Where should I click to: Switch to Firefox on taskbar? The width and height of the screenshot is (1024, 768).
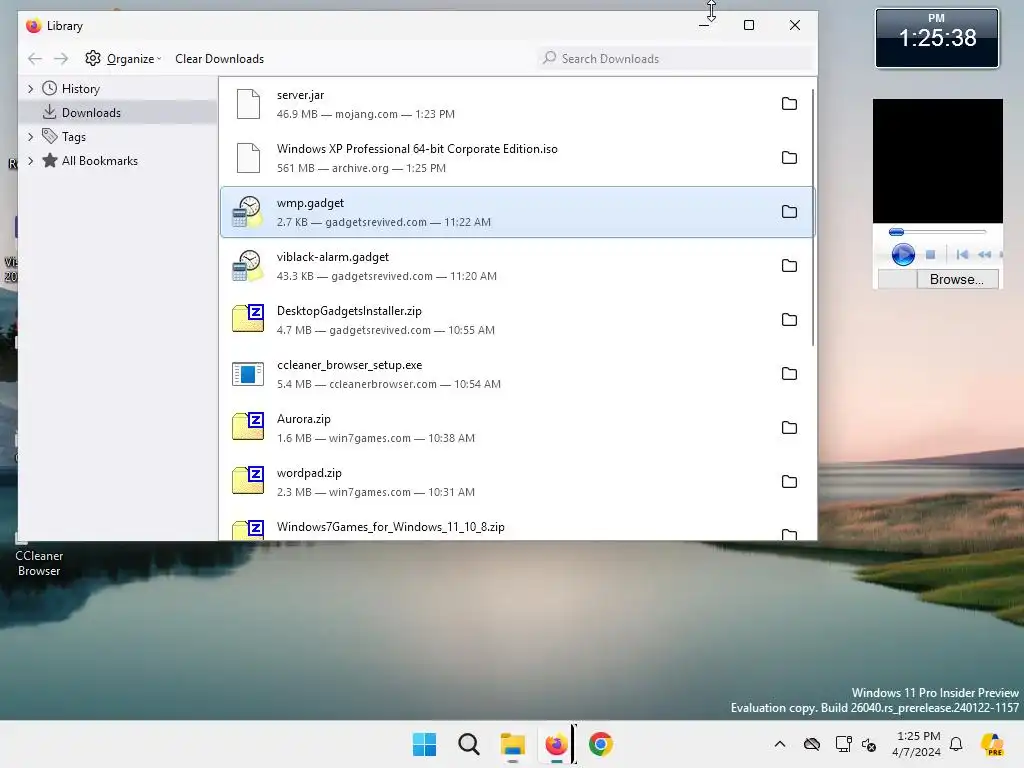coord(556,744)
